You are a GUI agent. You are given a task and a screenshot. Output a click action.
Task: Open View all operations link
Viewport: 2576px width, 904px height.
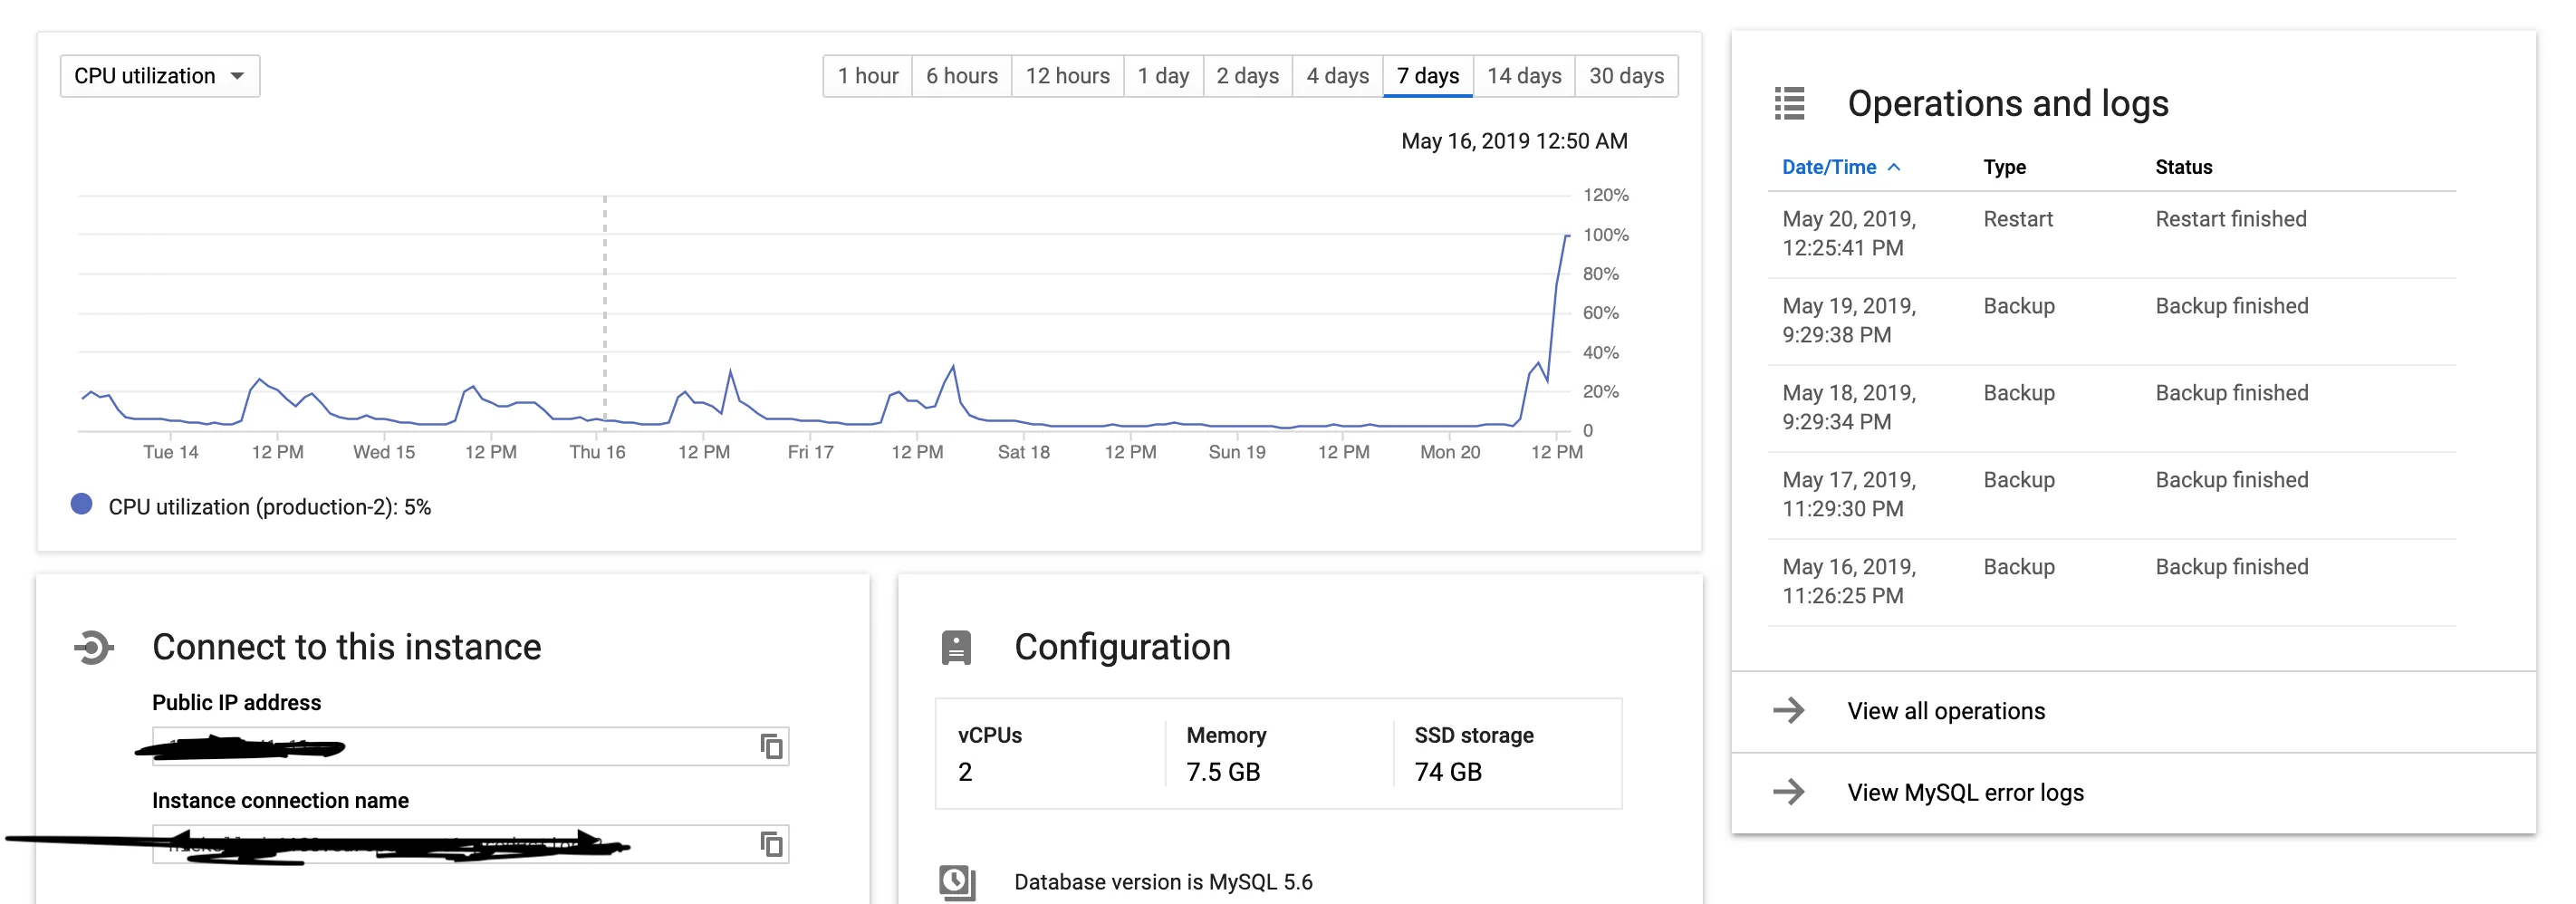point(1946,711)
